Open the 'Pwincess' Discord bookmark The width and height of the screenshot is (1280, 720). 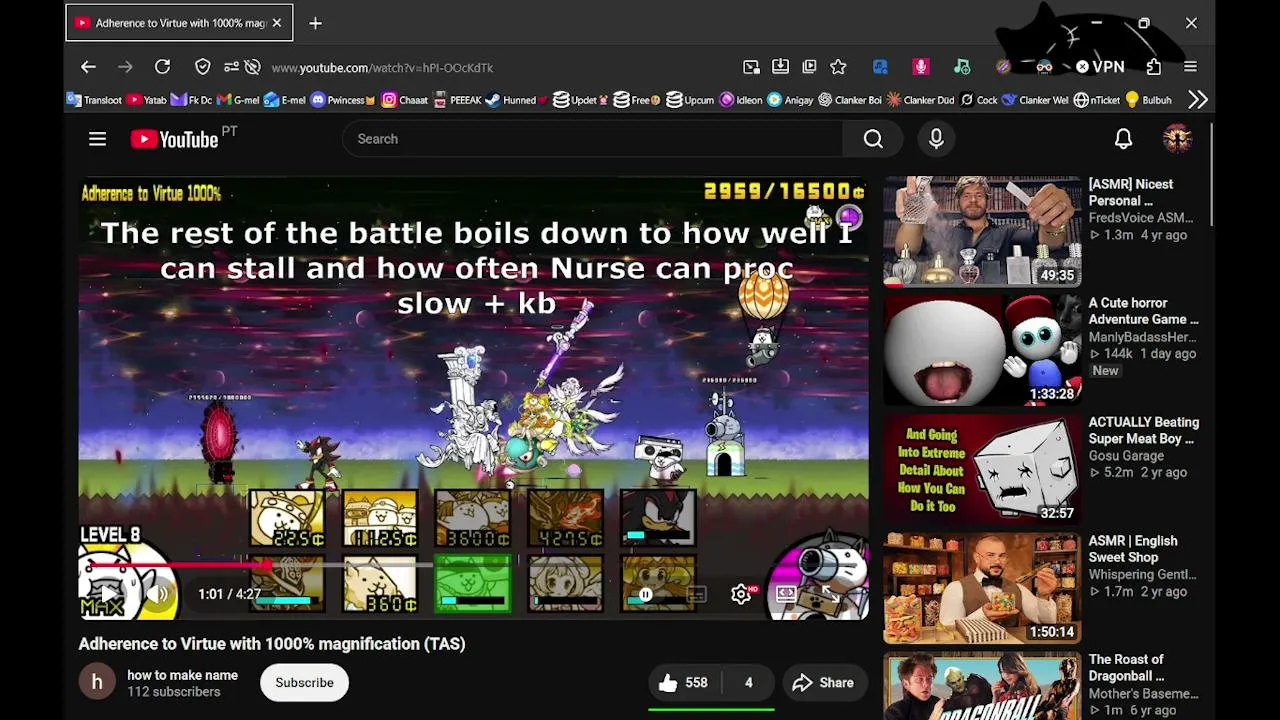pos(343,100)
